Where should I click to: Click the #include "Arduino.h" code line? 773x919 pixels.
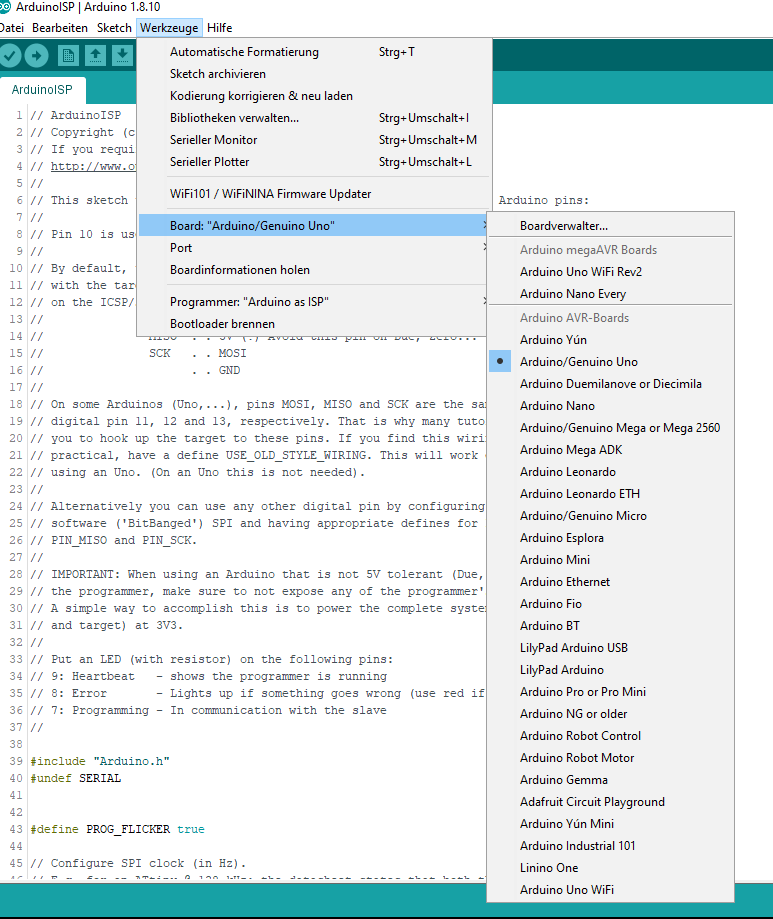[100, 761]
